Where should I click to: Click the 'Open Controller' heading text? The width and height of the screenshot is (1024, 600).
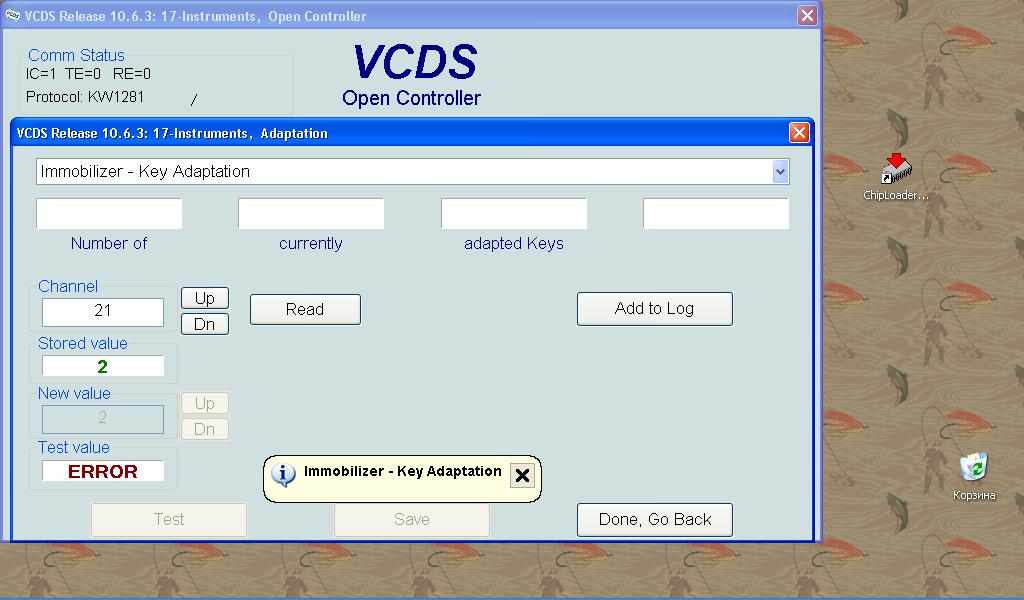click(411, 98)
